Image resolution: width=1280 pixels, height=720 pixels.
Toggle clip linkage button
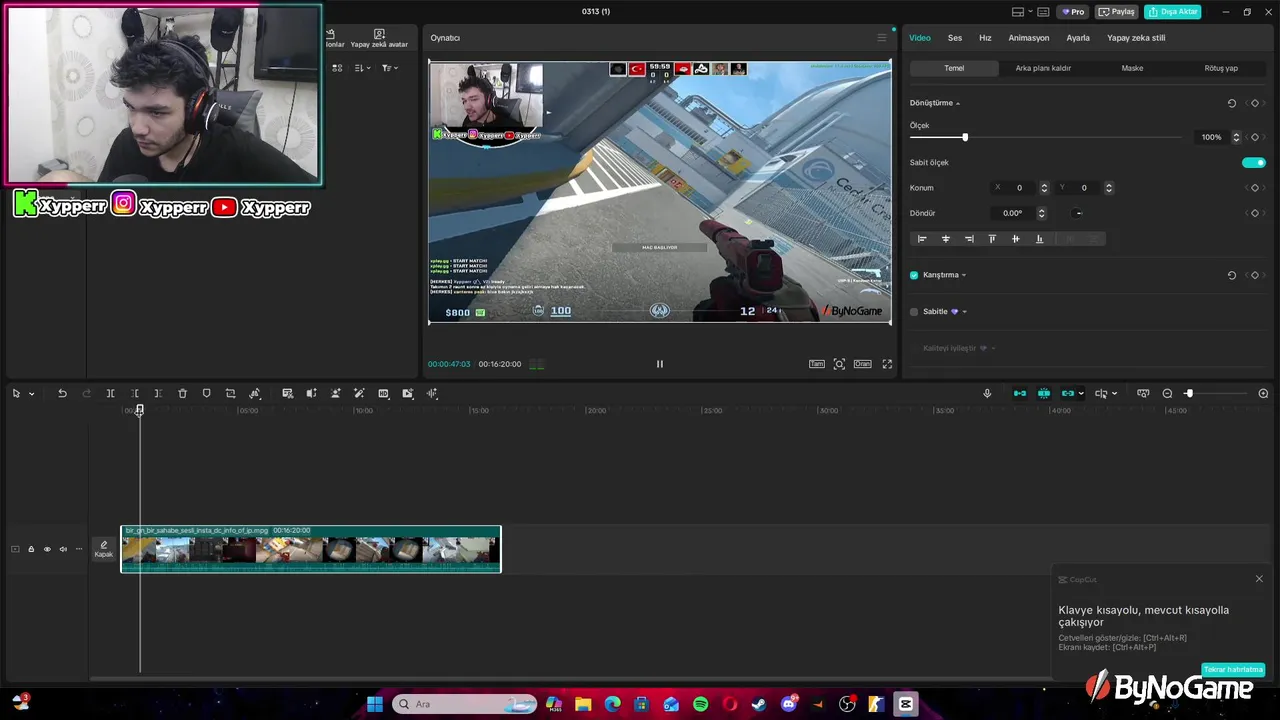1068,393
